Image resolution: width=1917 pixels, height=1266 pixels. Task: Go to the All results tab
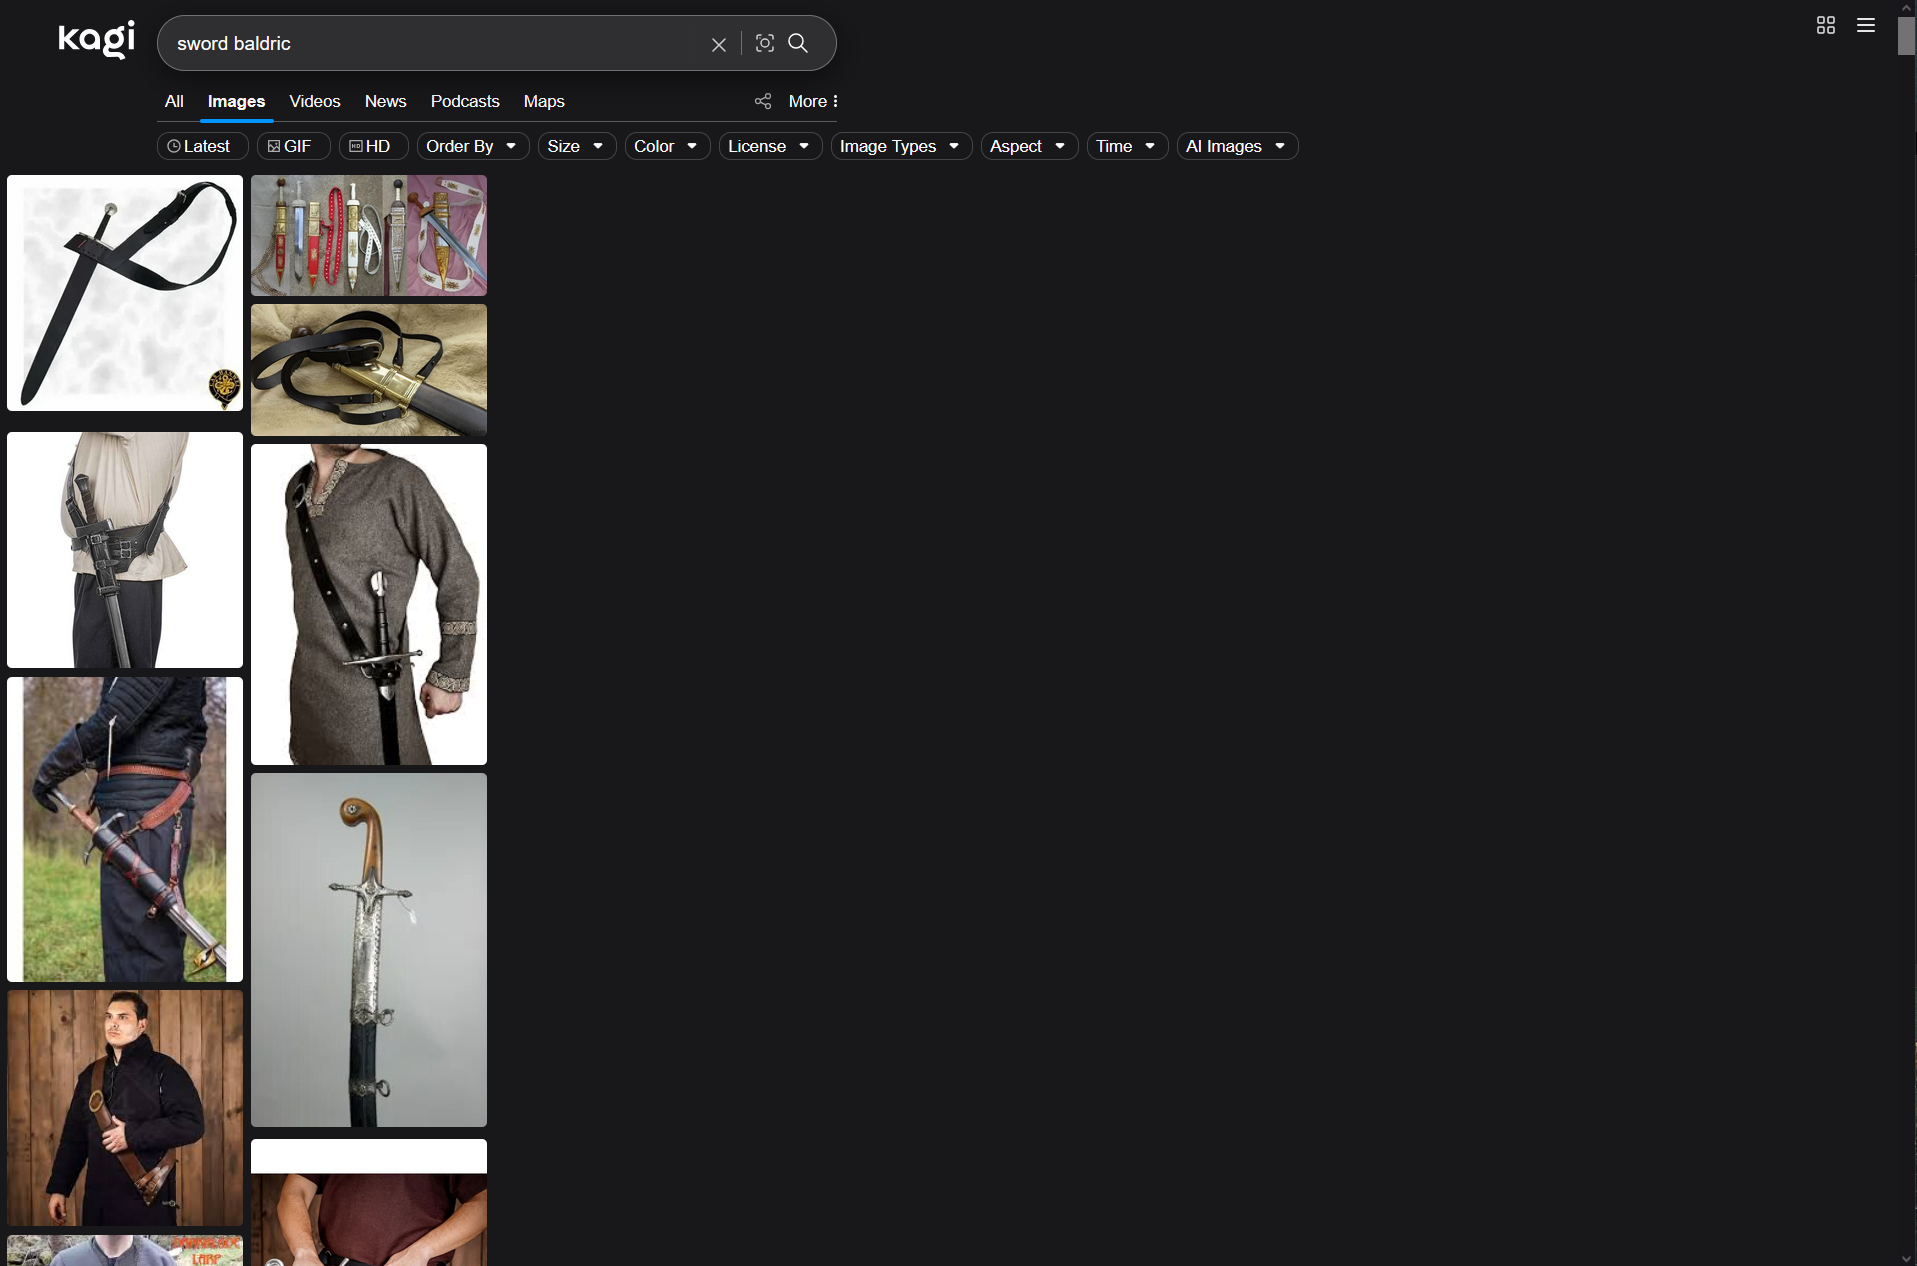tap(174, 101)
